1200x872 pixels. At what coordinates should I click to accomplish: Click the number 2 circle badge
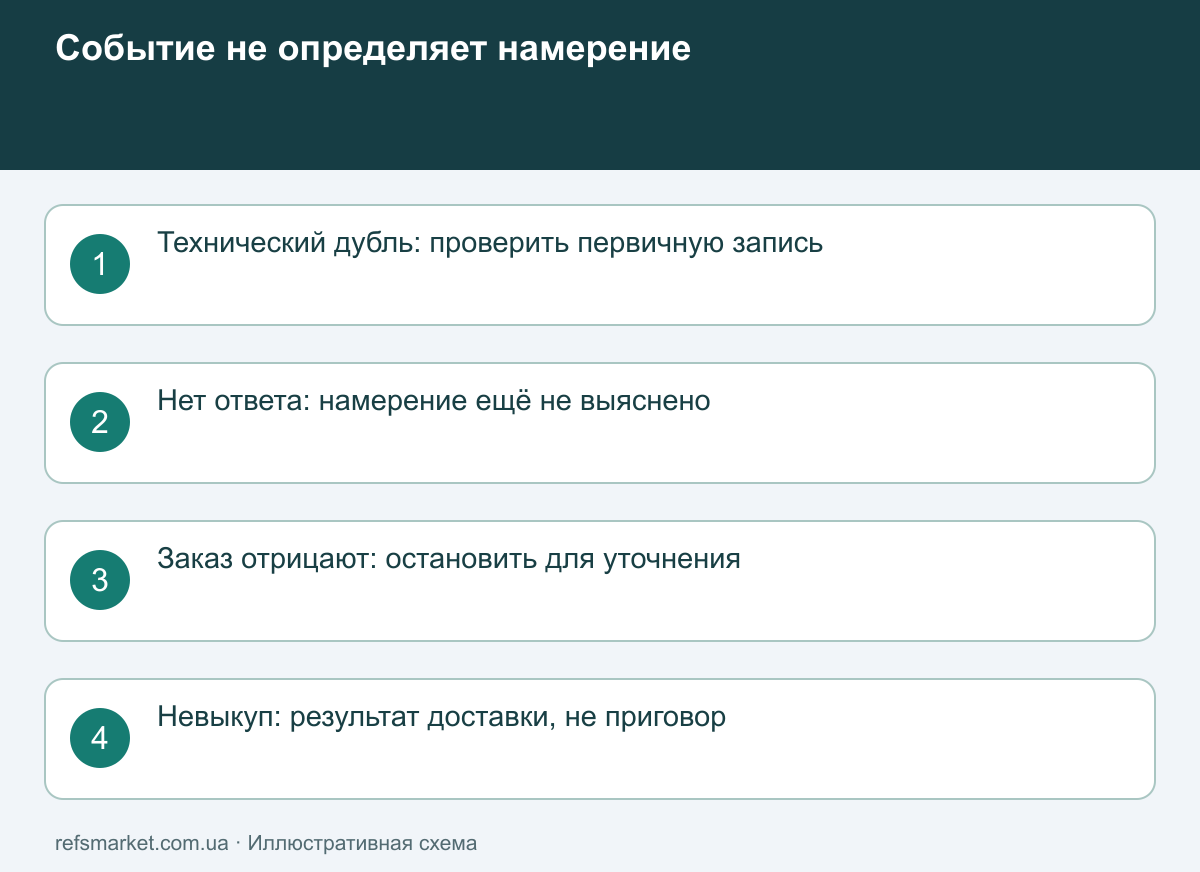tap(100, 422)
